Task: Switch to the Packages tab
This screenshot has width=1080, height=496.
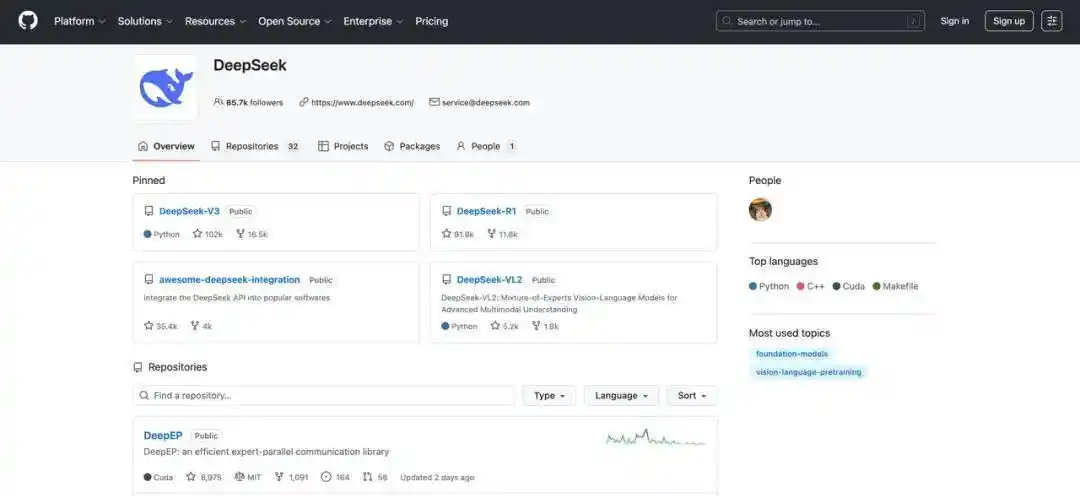Action: point(412,146)
